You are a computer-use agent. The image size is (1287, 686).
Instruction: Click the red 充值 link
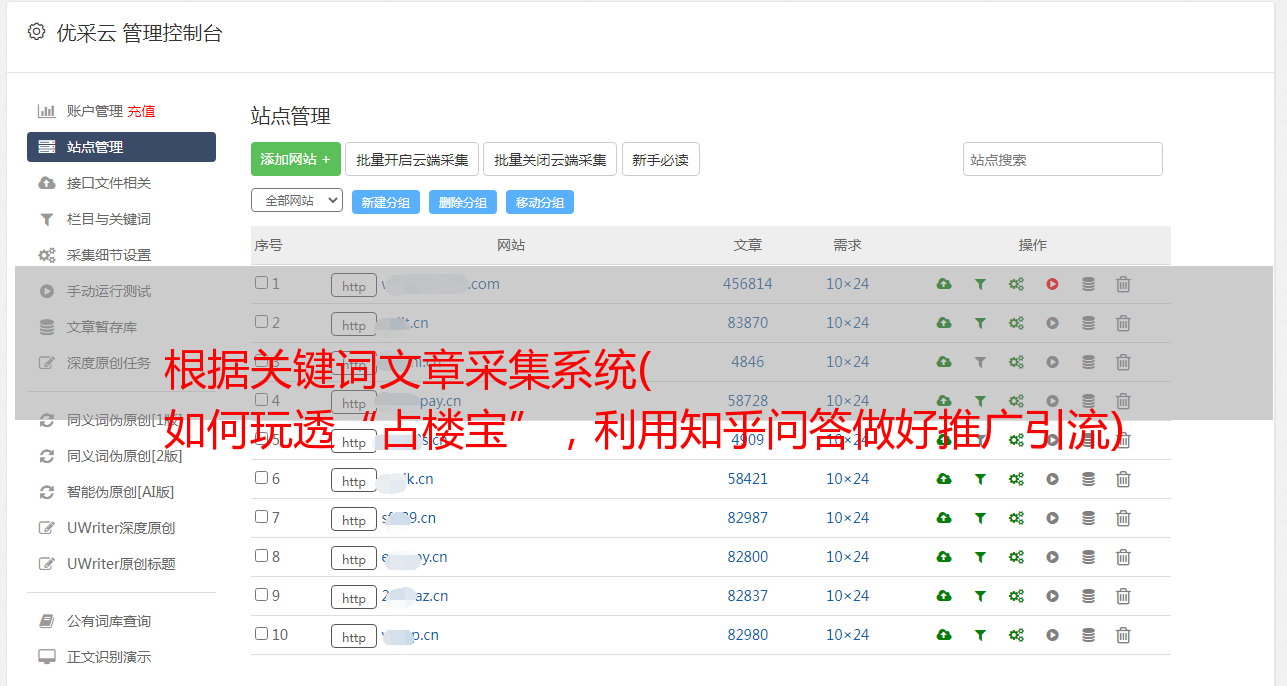pyautogui.click(x=141, y=111)
